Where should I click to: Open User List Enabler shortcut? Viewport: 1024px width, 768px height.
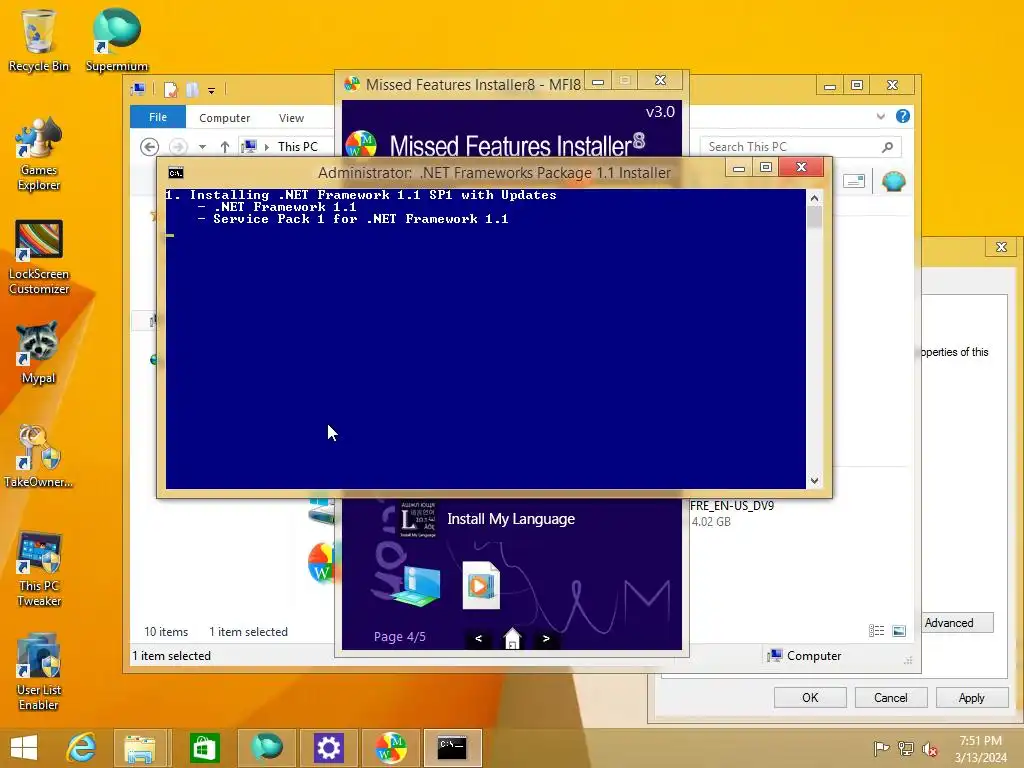(39, 673)
